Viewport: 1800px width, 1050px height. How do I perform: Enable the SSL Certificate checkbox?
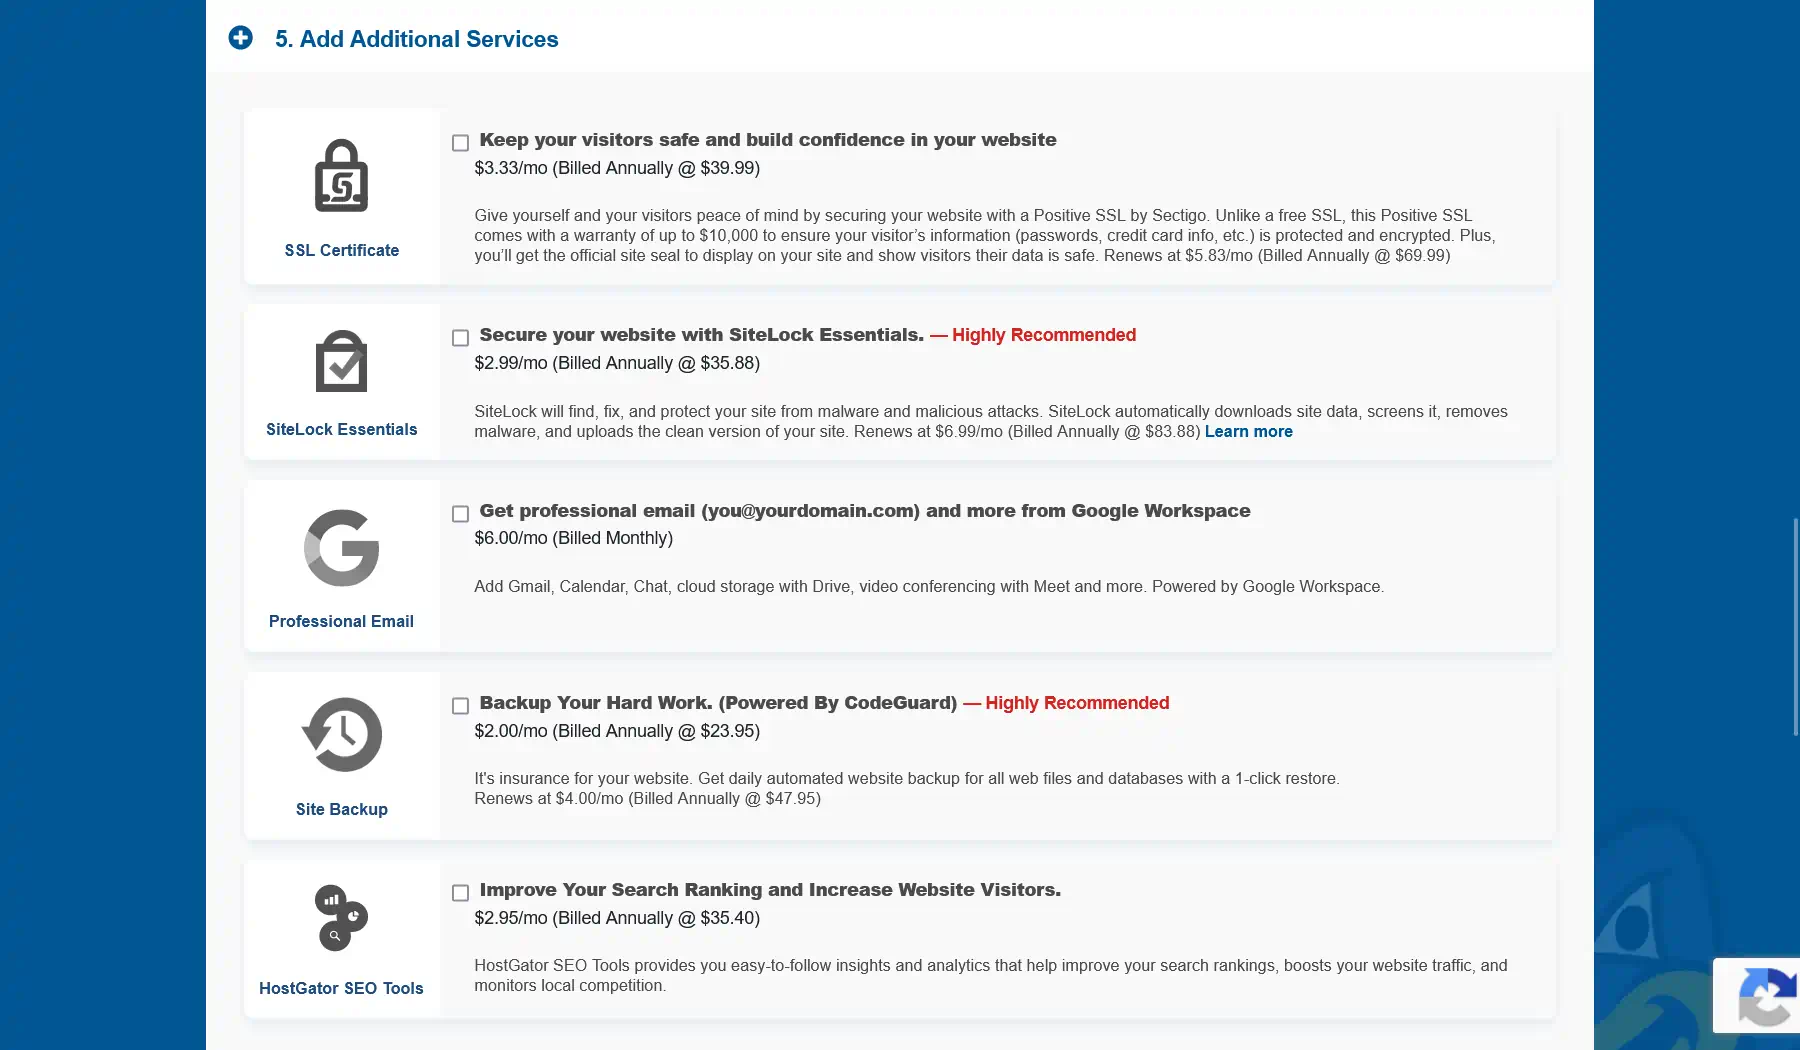coord(460,143)
